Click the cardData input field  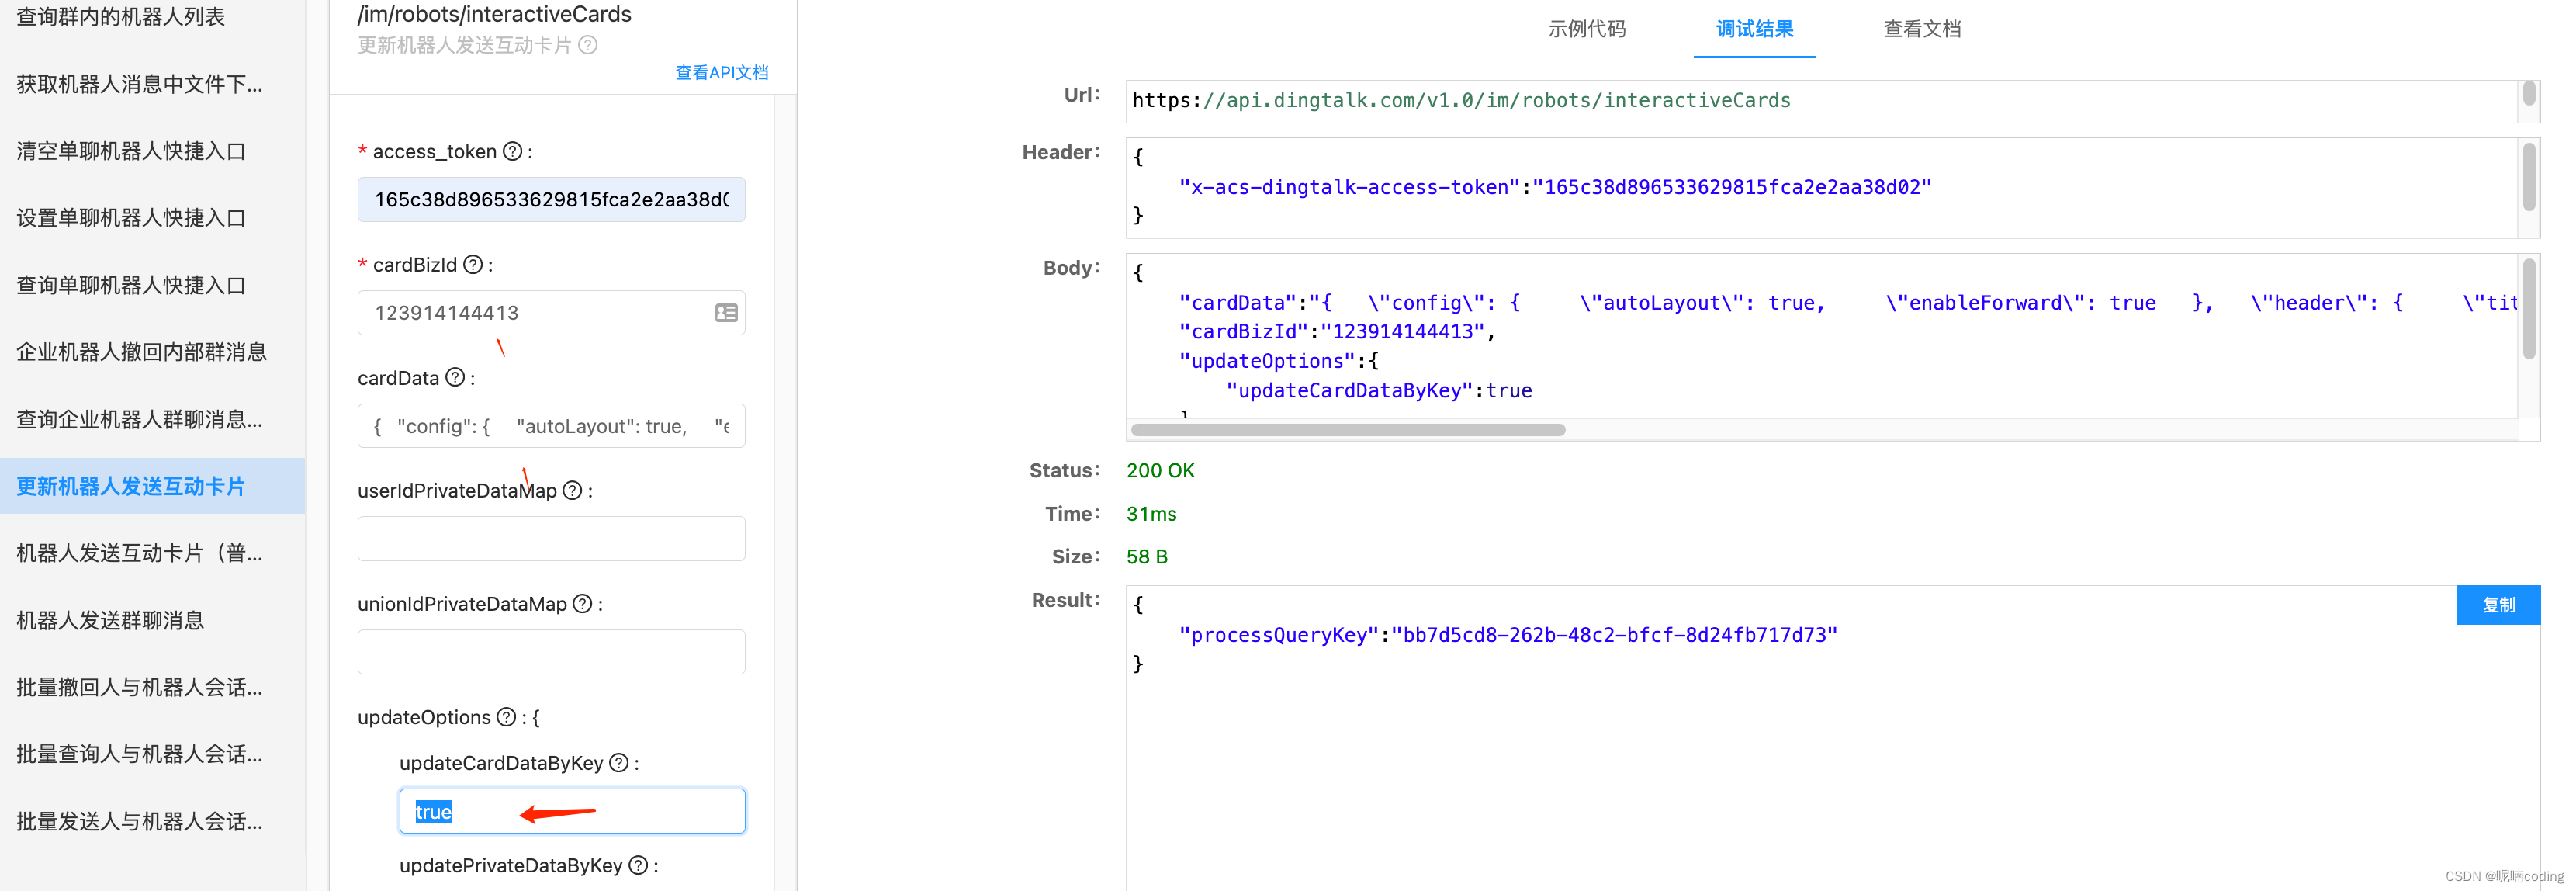tap(551, 426)
